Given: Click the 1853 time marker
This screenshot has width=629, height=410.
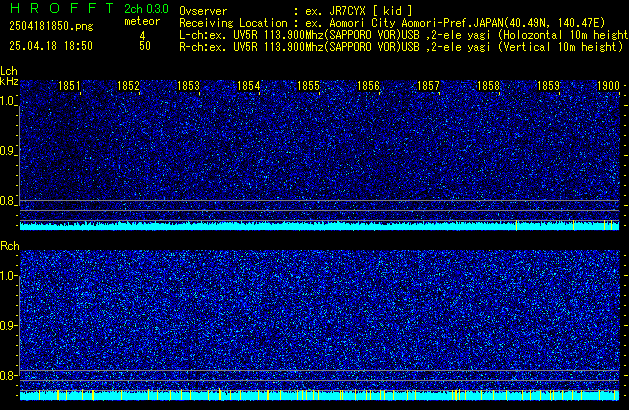Looking at the screenshot, I should click(188, 86).
